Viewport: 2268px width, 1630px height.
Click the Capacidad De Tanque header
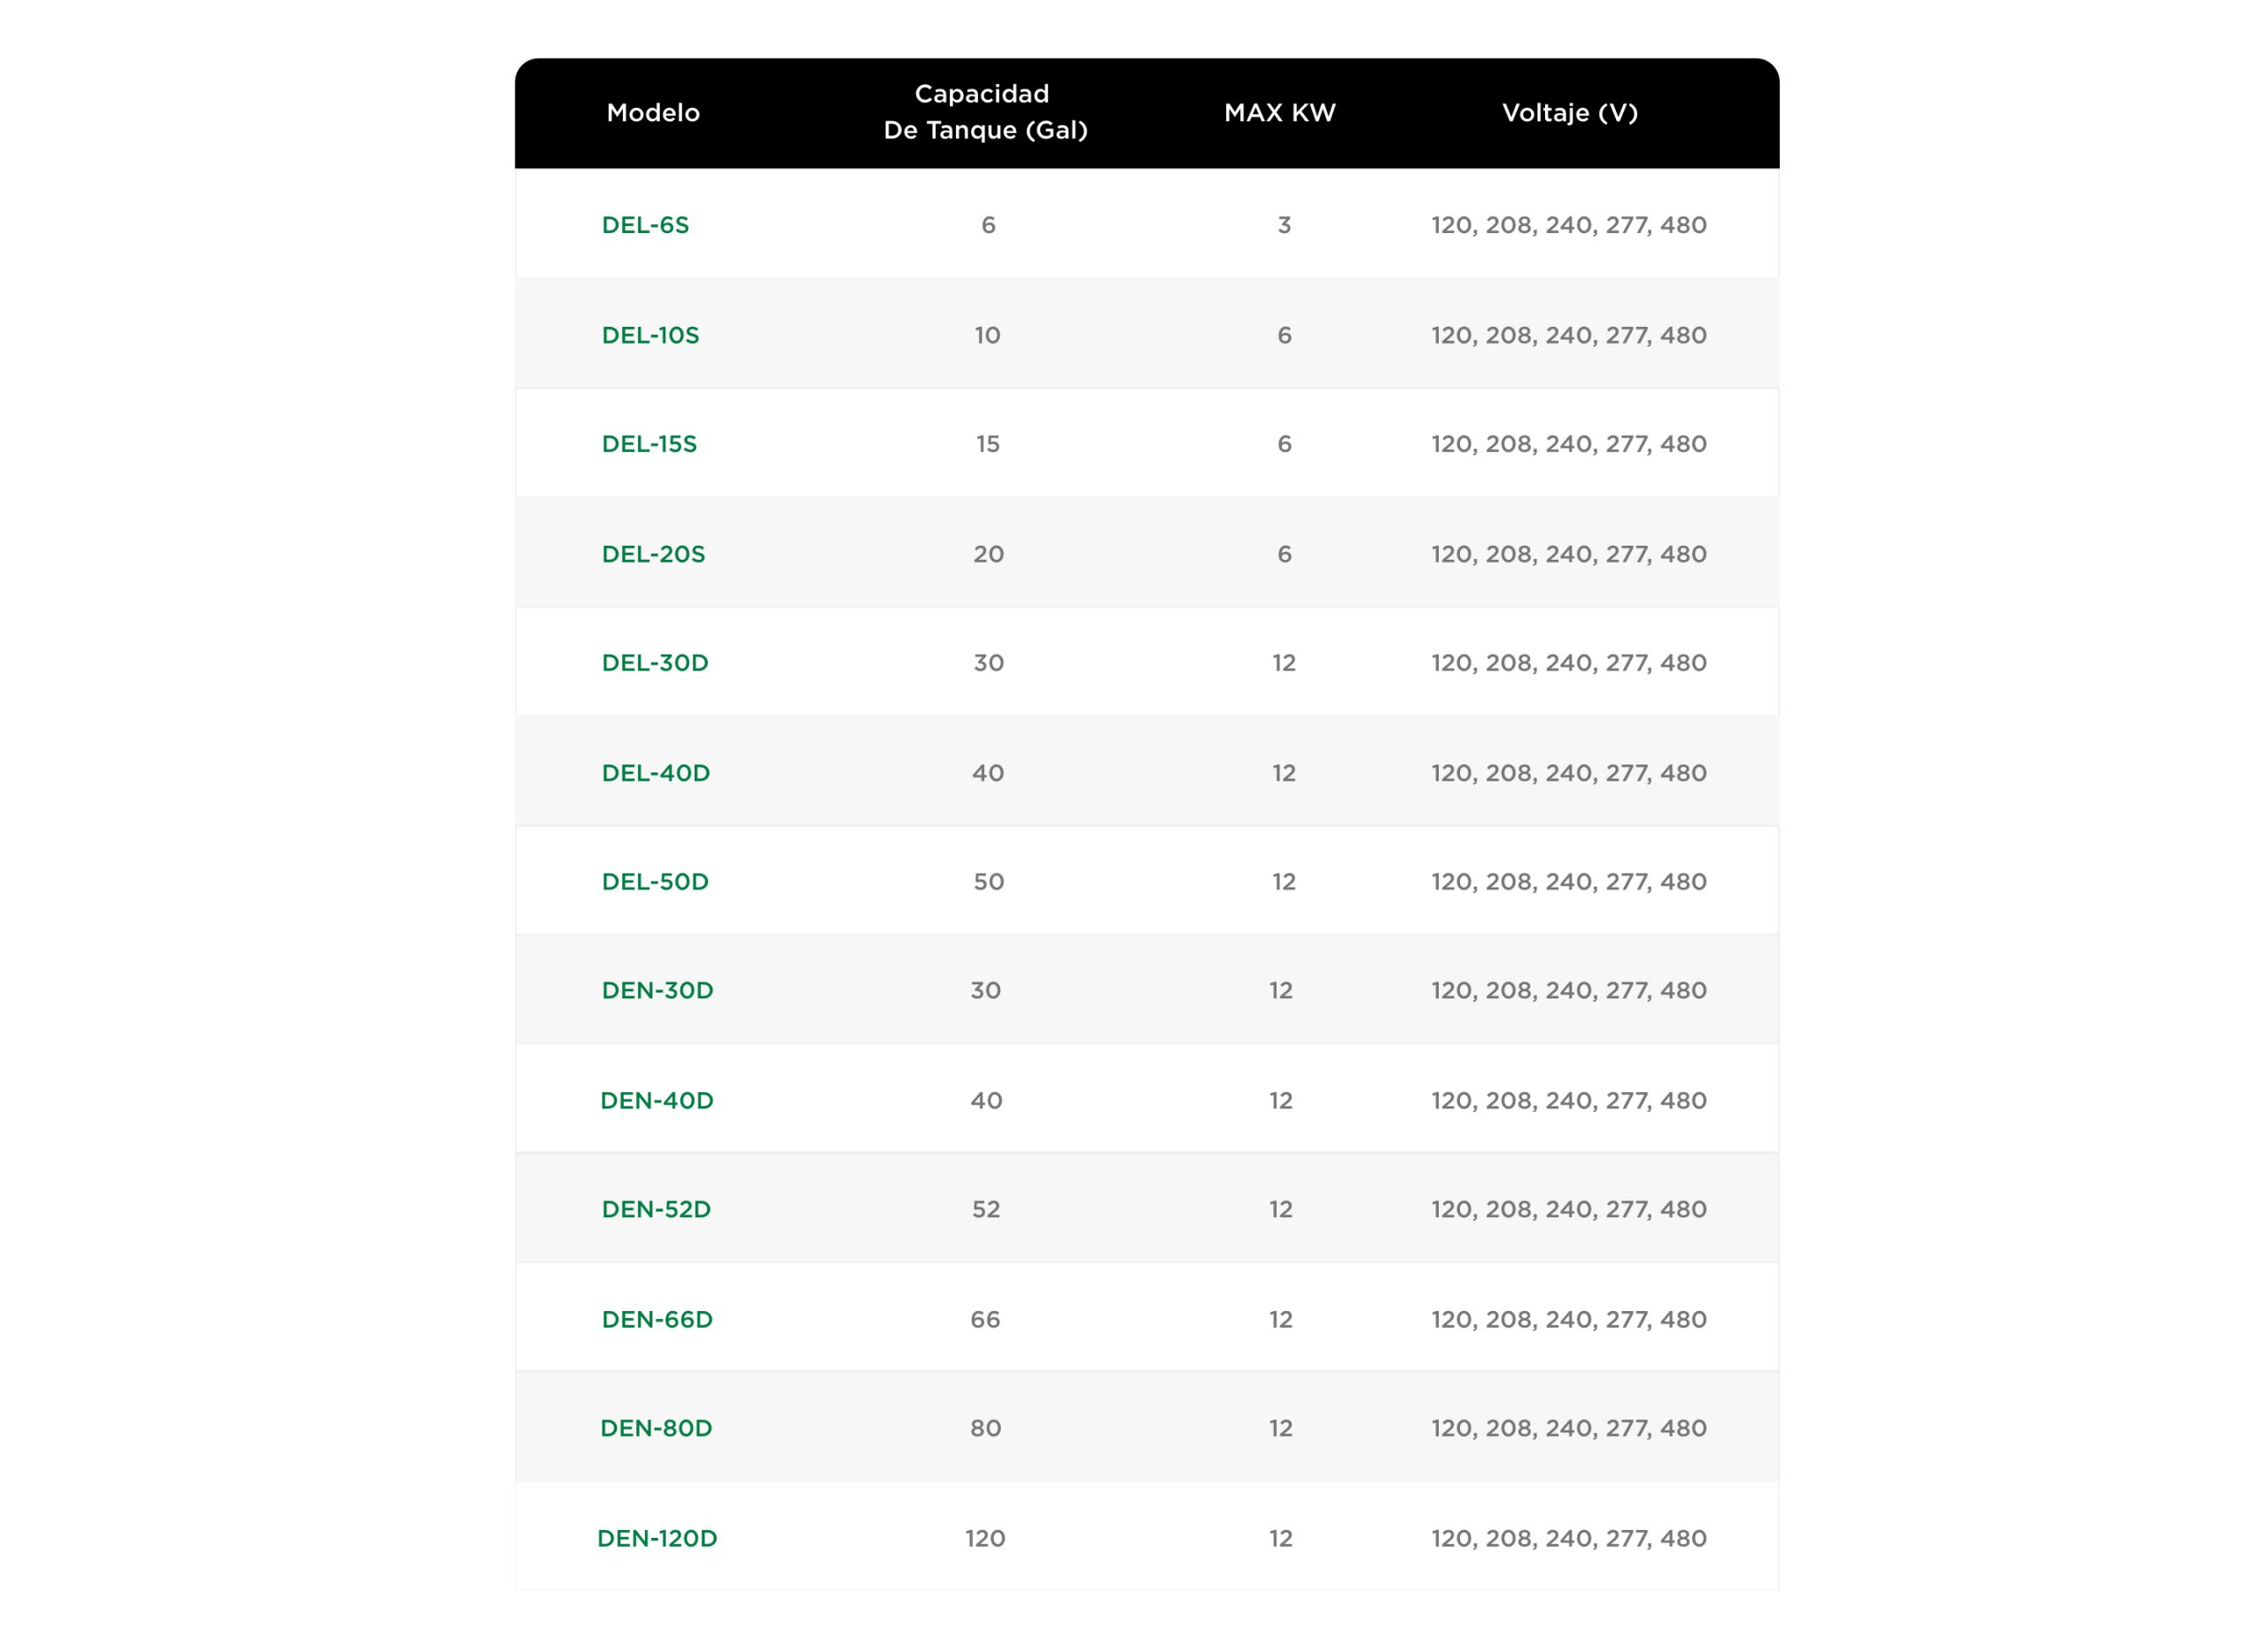coord(985,112)
